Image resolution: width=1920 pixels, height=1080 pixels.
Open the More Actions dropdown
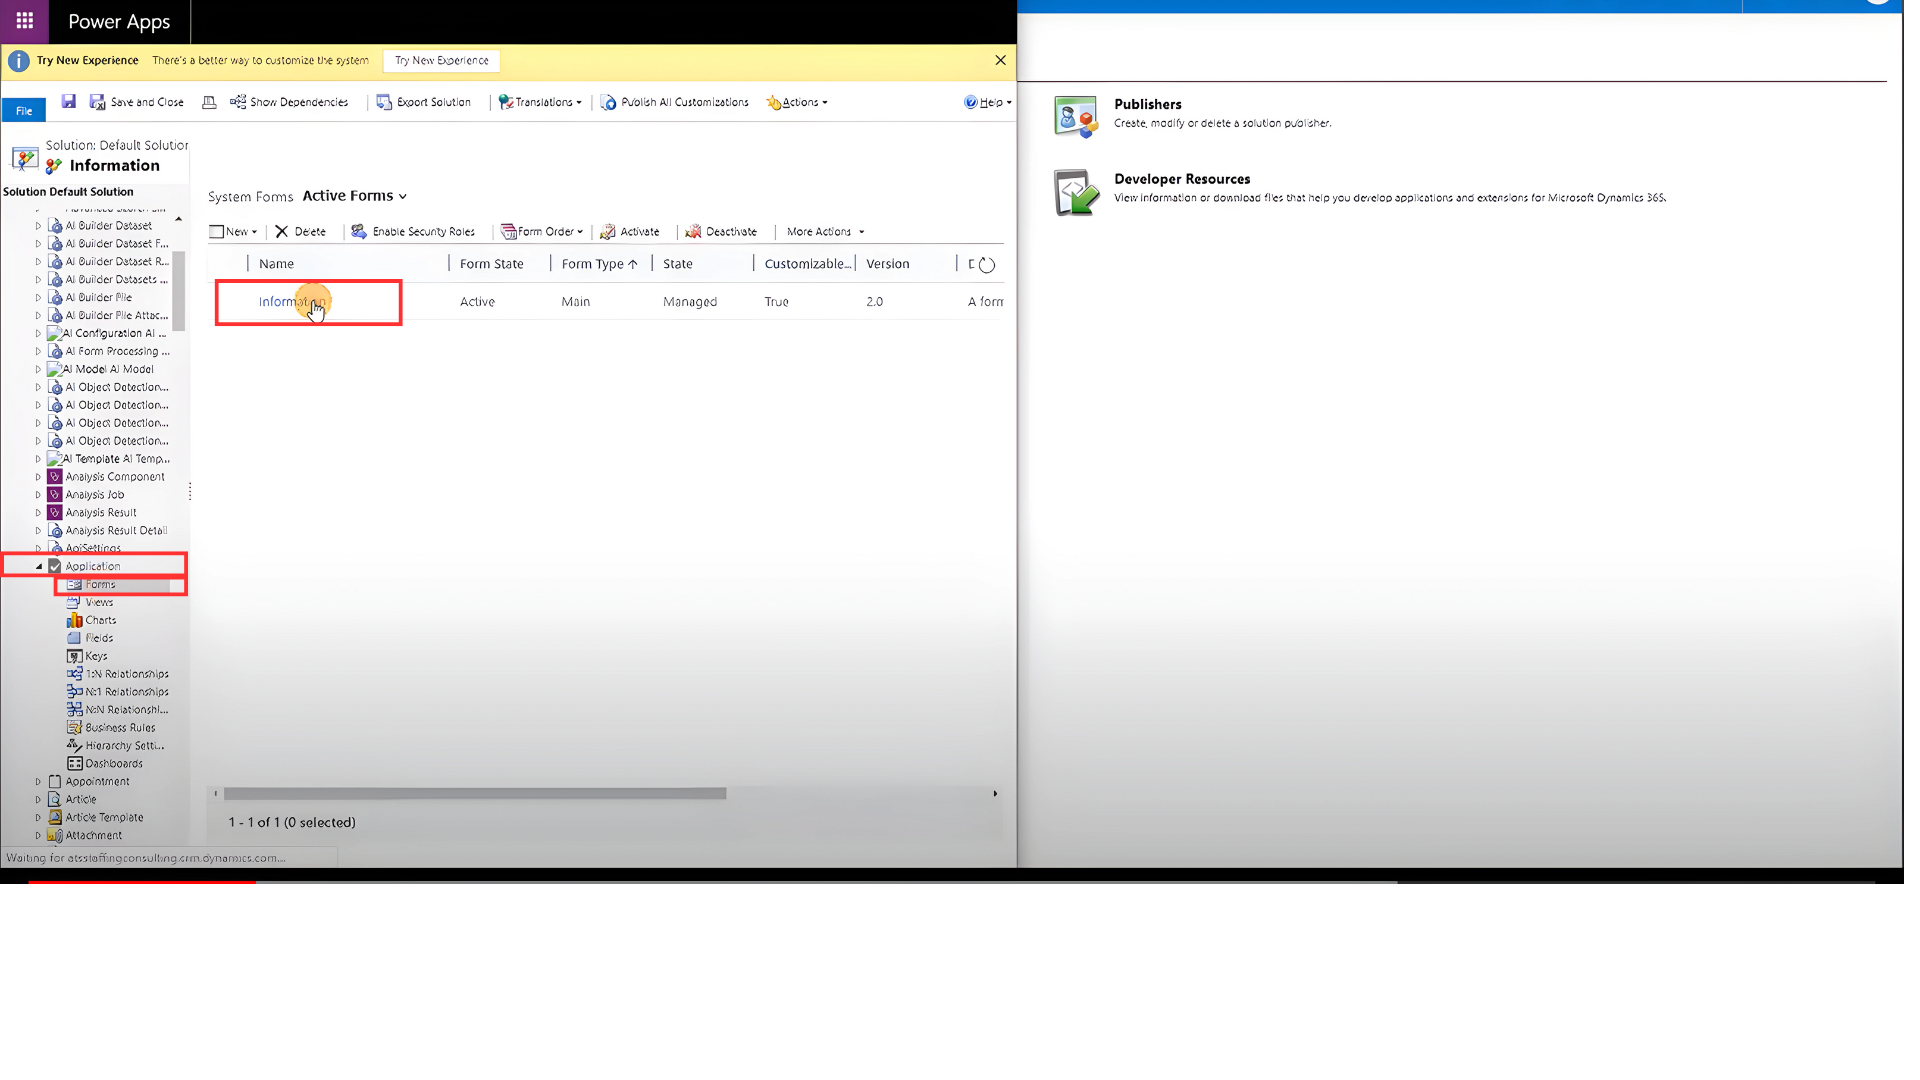pos(825,231)
